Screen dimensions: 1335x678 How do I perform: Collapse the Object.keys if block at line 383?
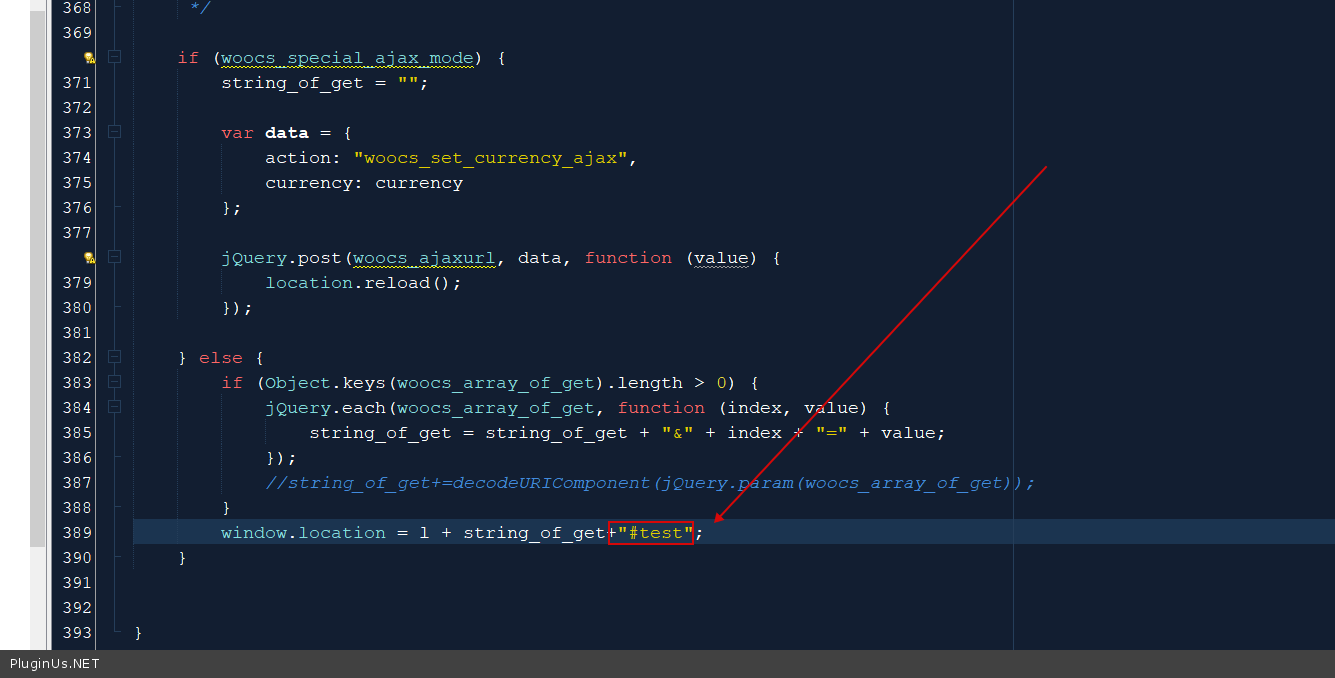114,382
